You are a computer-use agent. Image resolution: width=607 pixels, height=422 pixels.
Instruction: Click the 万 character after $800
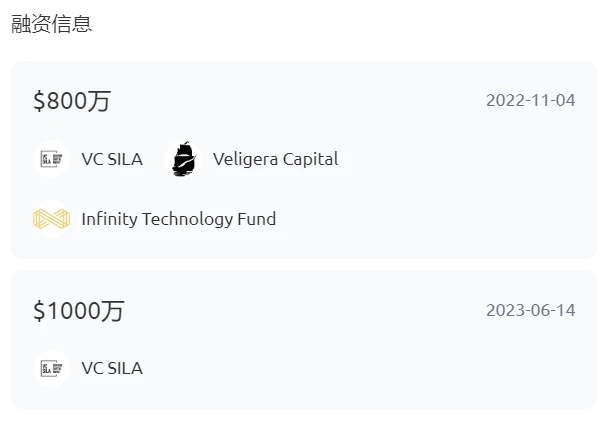[100, 101]
